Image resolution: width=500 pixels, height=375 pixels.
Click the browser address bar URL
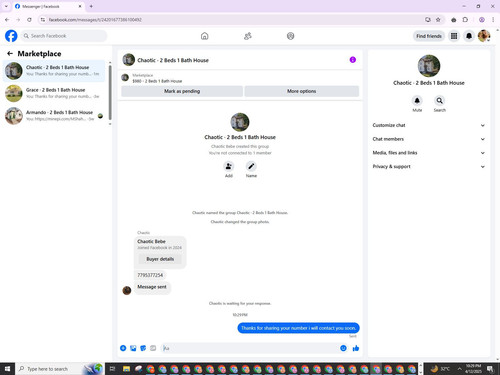tap(95, 20)
